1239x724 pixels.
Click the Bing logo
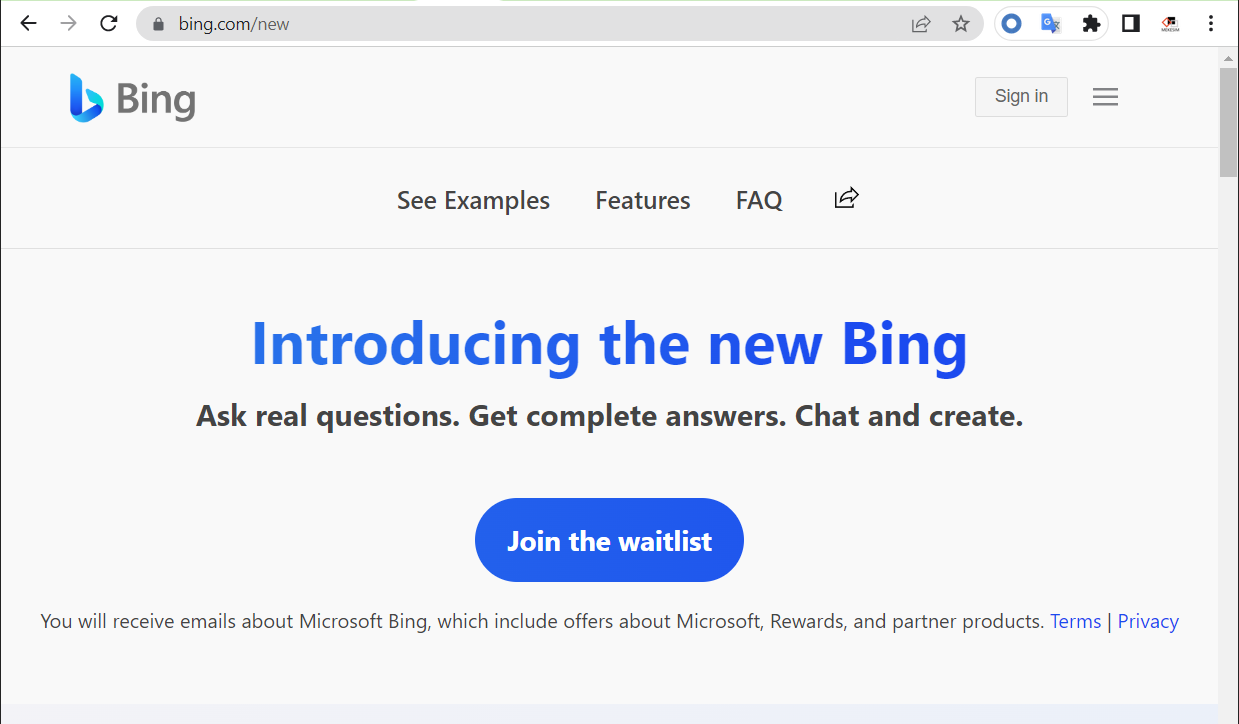132,98
